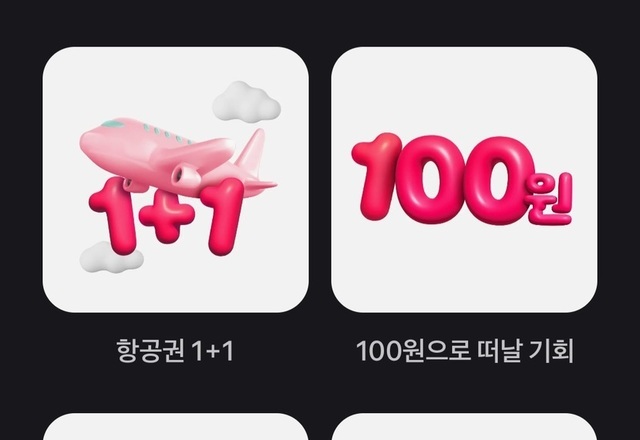Tap the last zero of the 100 graphic
Image resolution: width=640 pixels, height=440 pixels.
point(499,180)
